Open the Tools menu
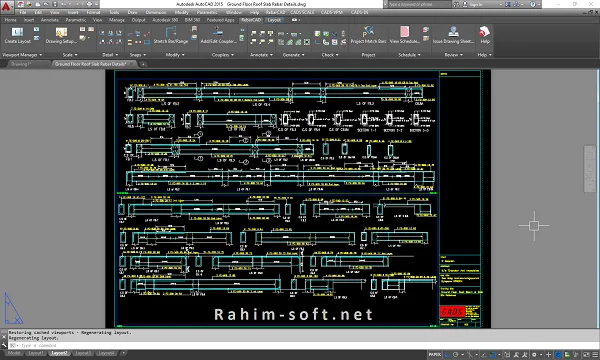Image resolution: width=600 pixels, height=360 pixels. pyautogui.click(x=114, y=12)
